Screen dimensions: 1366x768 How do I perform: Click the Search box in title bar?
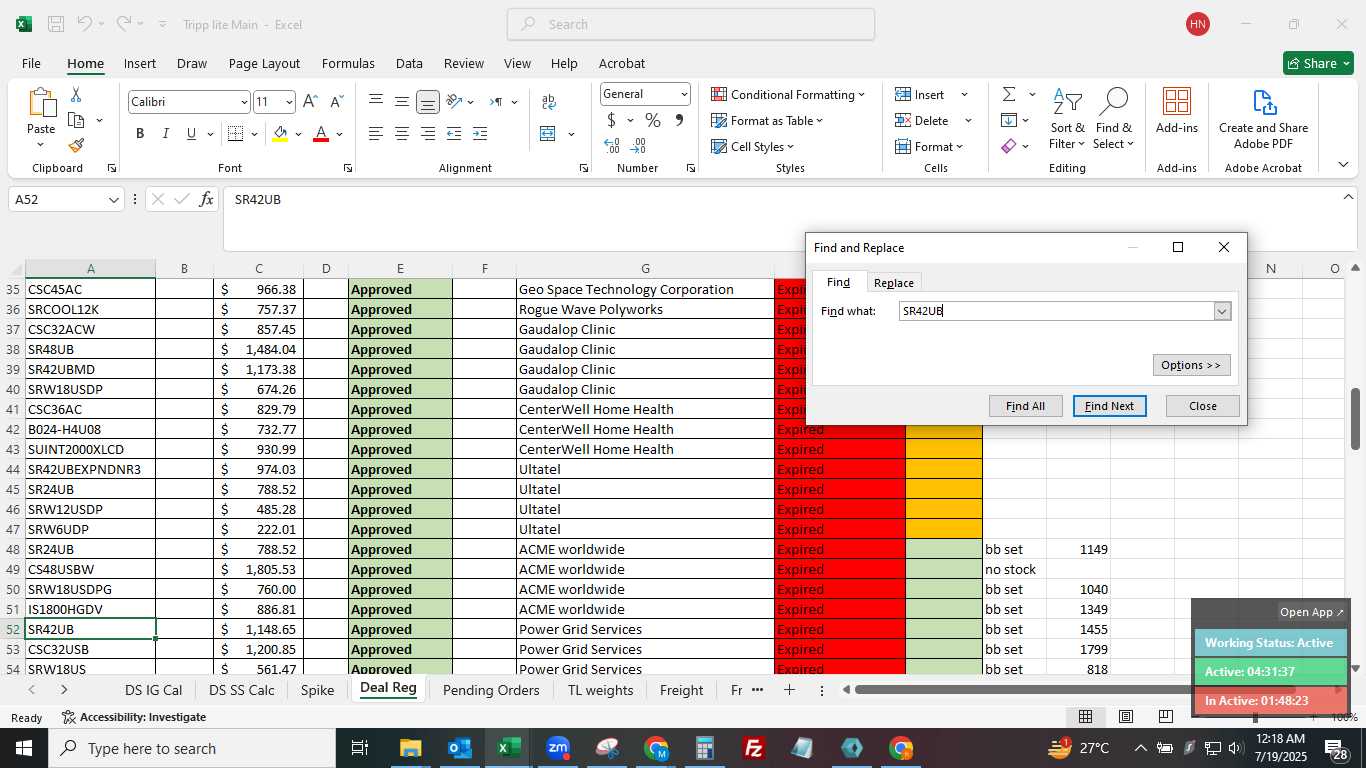coord(690,24)
